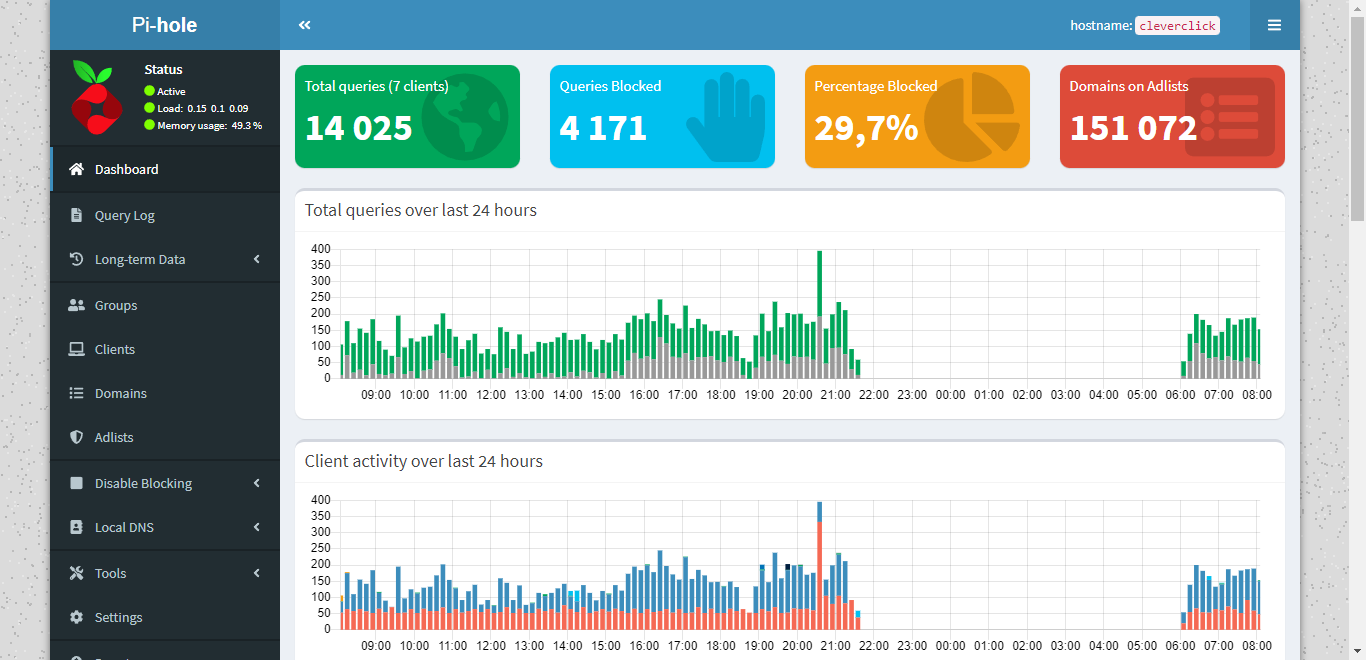Image resolution: width=1366 pixels, height=660 pixels.
Task: Click the Domains list icon
Action: click(x=76, y=393)
